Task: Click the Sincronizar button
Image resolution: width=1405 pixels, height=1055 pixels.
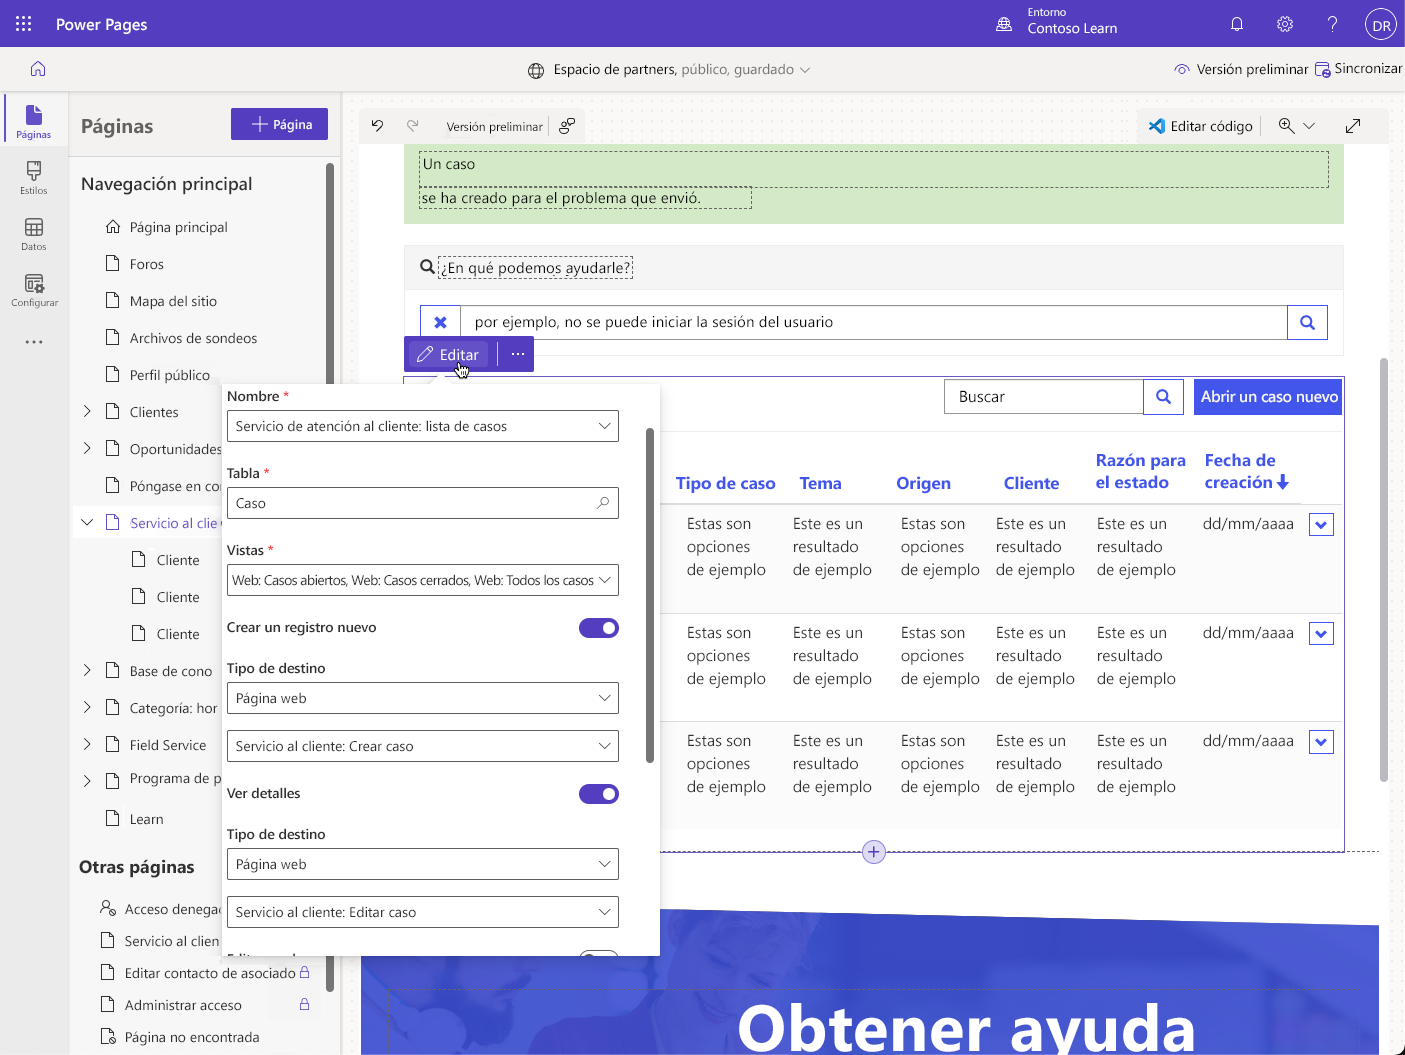Action: click(x=1358, y=69)
